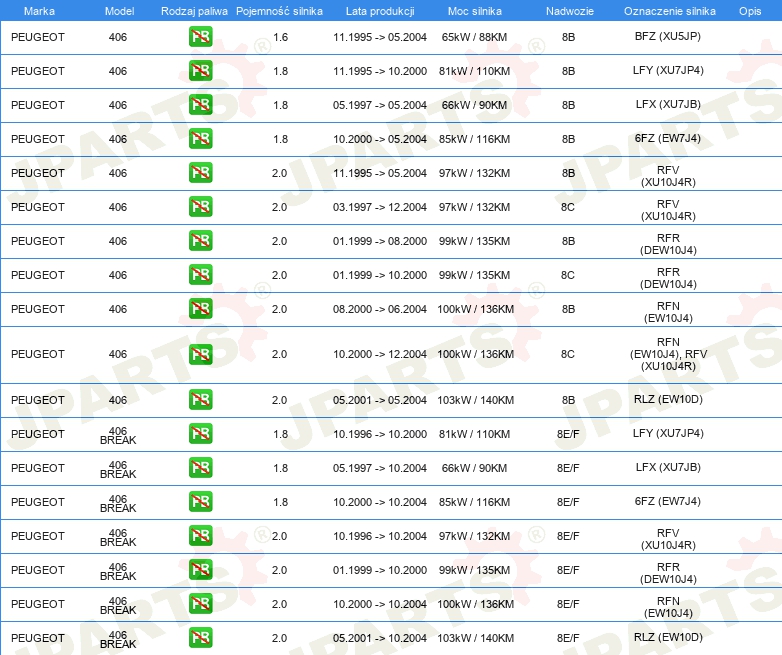Select the date range 08.2000 -> 06.2004
The width and height of the screenshot is (782, 655).
point(380,309)
